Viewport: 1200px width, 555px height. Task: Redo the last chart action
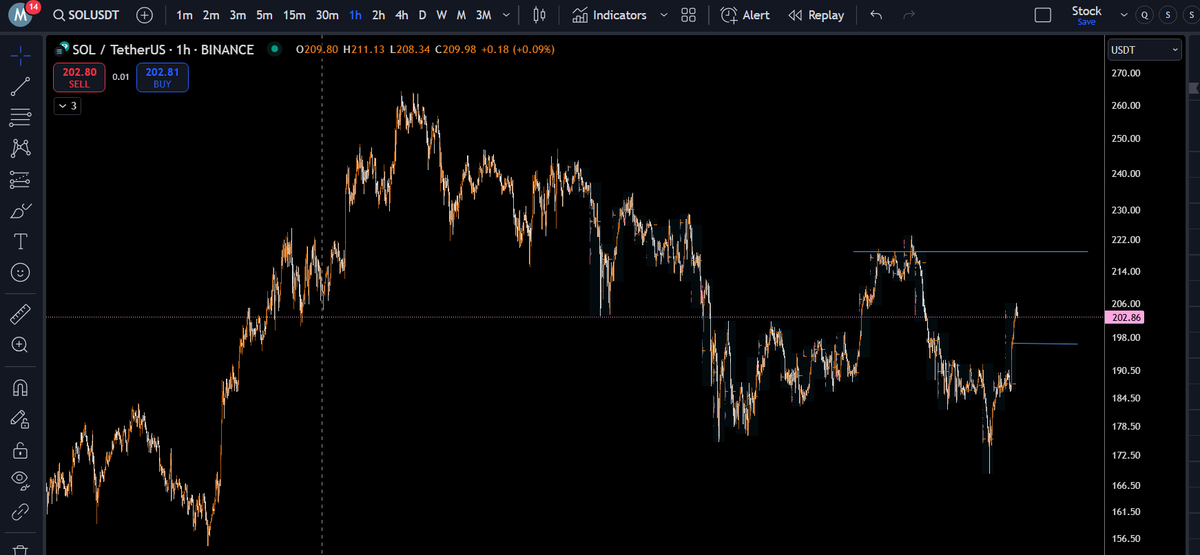908,16
